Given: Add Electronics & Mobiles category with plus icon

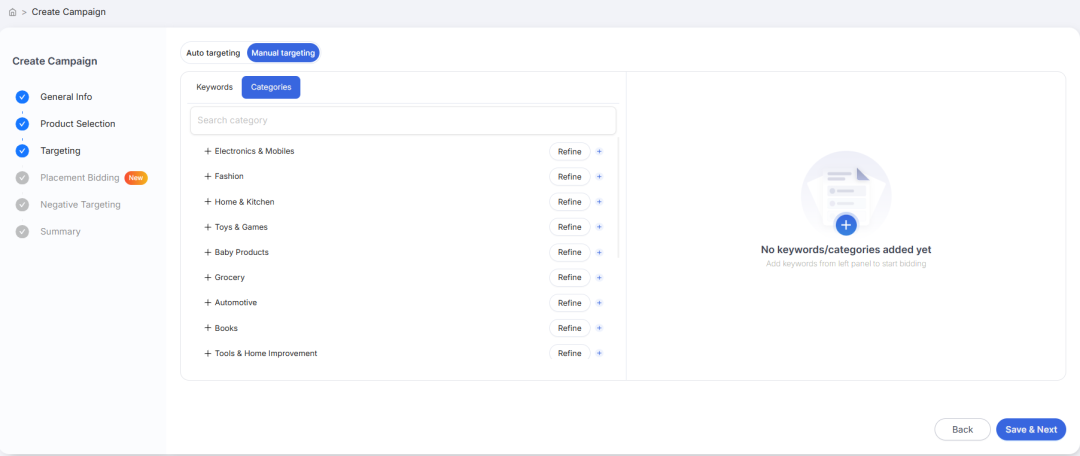Looking at the screenshot, I should [599, 152].
